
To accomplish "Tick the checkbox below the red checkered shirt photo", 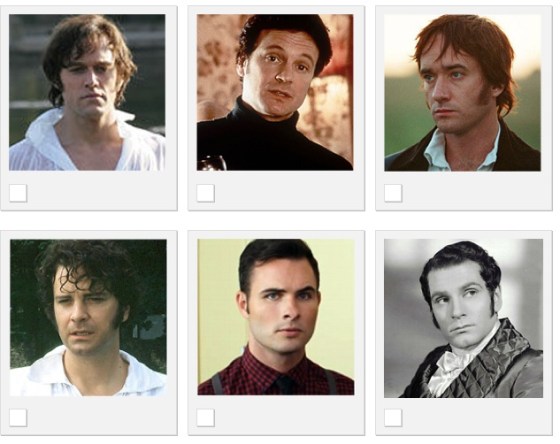I will tap(205, 418).
